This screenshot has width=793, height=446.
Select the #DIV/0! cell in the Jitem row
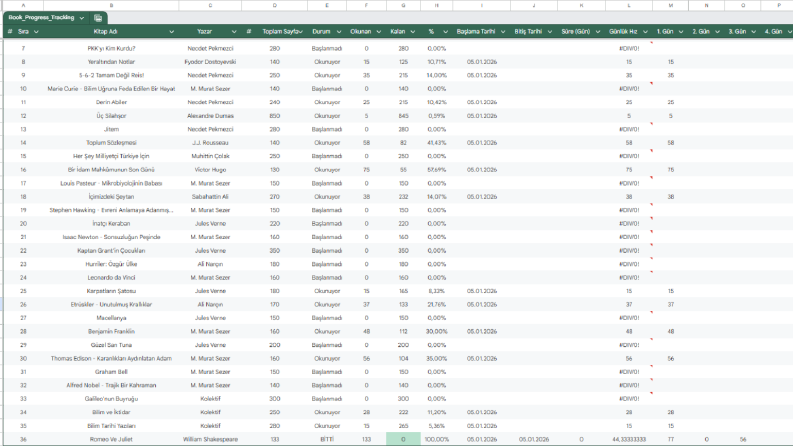coord(629,129)
